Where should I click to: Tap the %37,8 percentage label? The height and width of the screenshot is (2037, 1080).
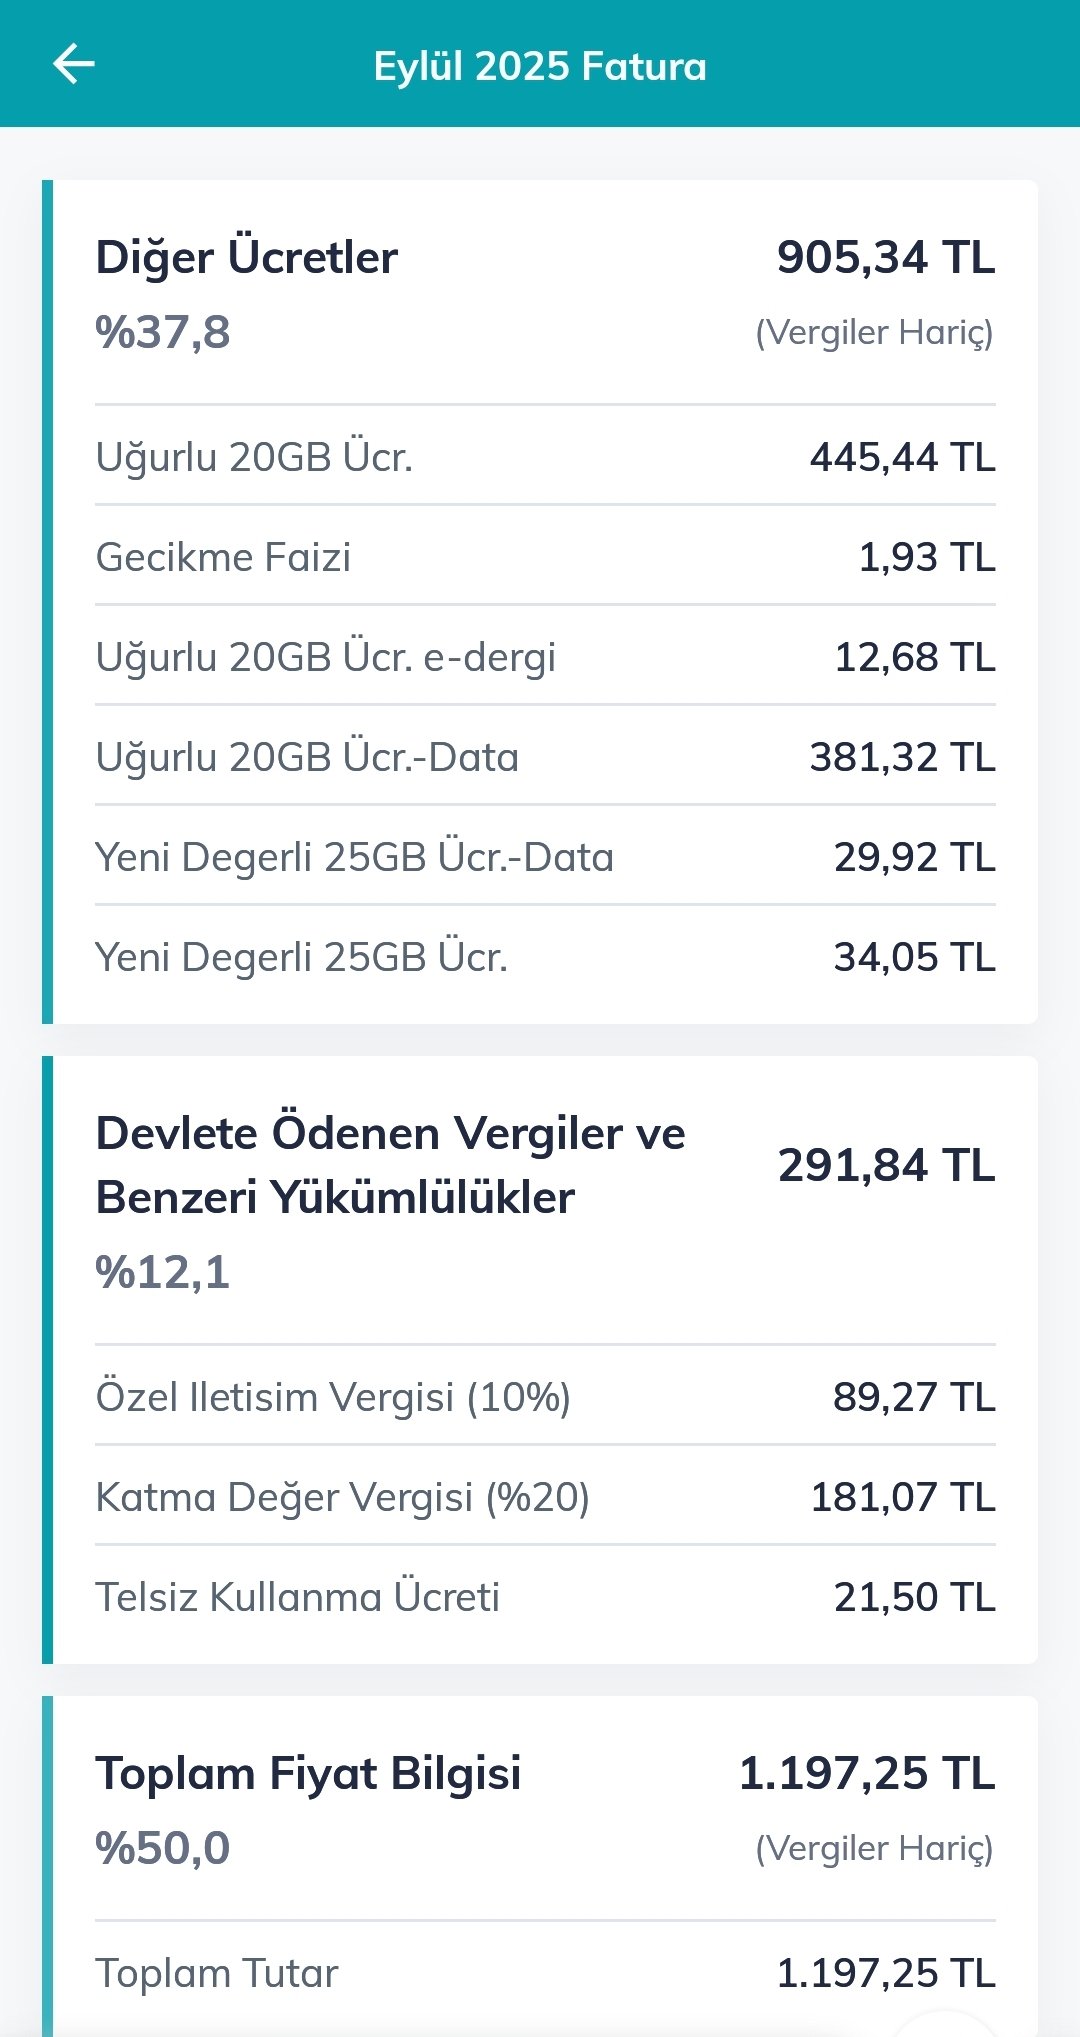coord(163,332)
